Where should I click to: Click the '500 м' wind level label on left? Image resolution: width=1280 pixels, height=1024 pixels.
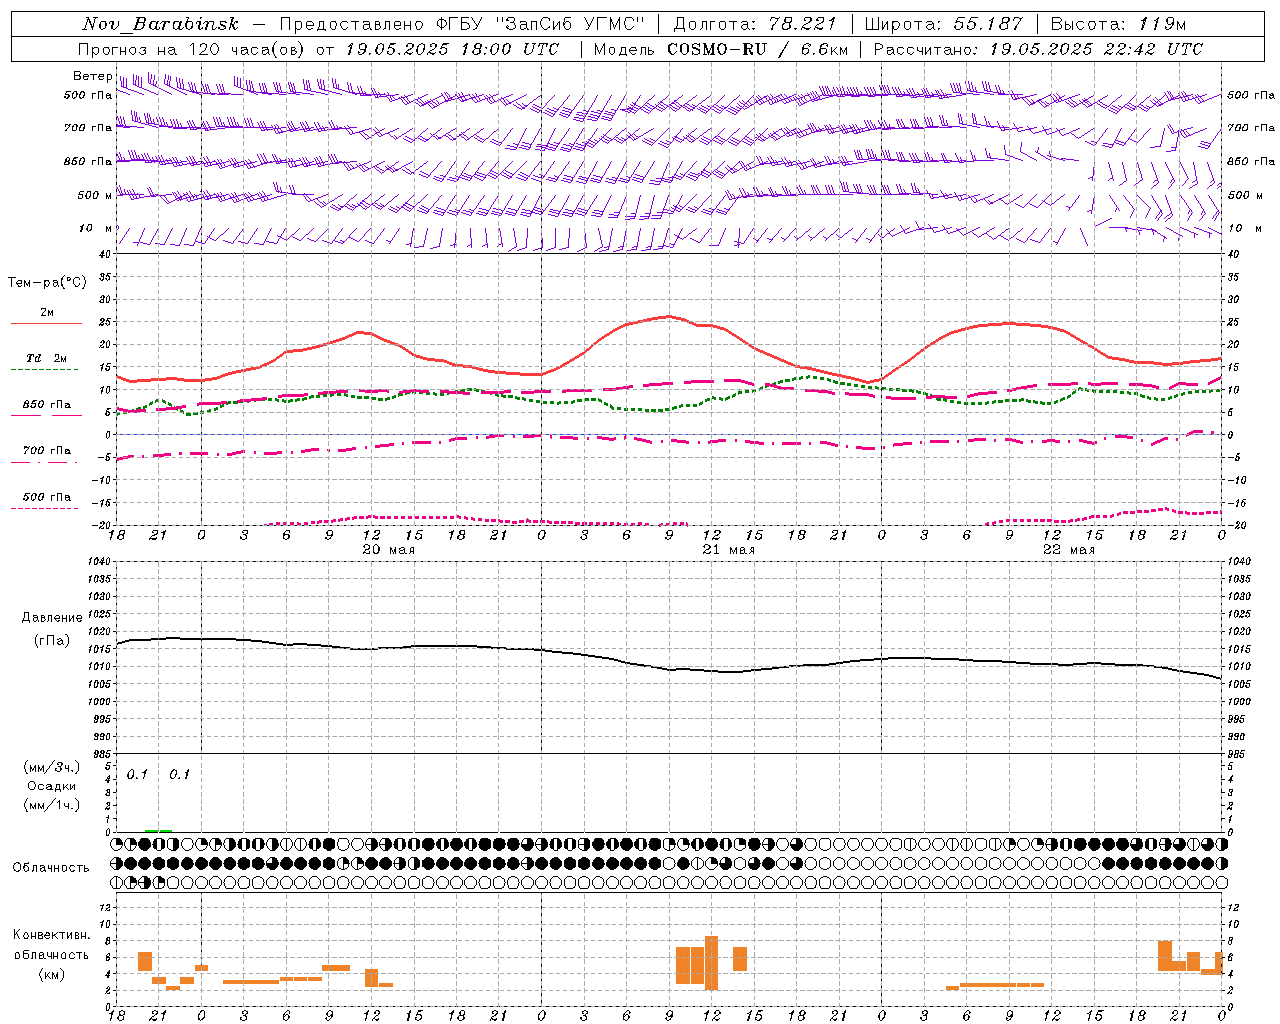pyautogui.click(x=95, y=195)
